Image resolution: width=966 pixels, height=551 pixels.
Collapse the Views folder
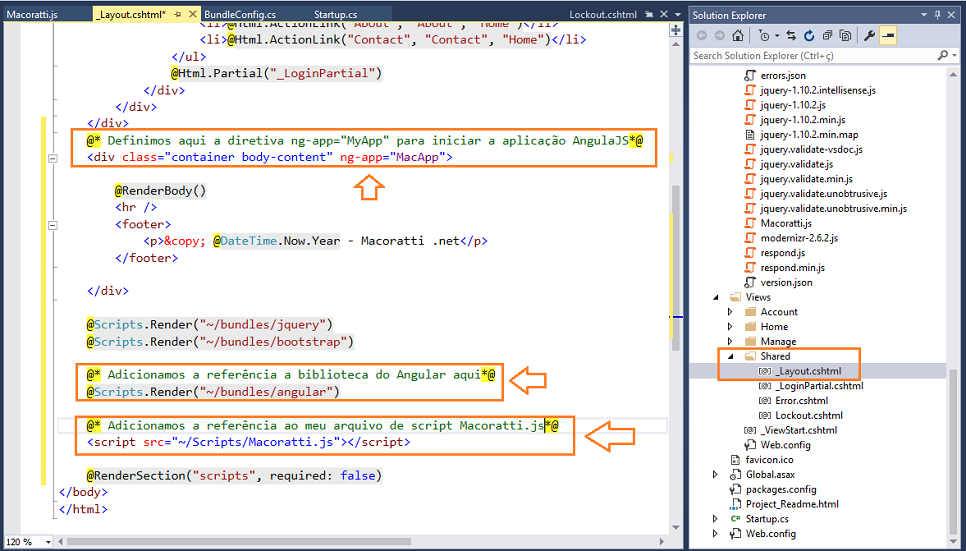coord(716,297)
